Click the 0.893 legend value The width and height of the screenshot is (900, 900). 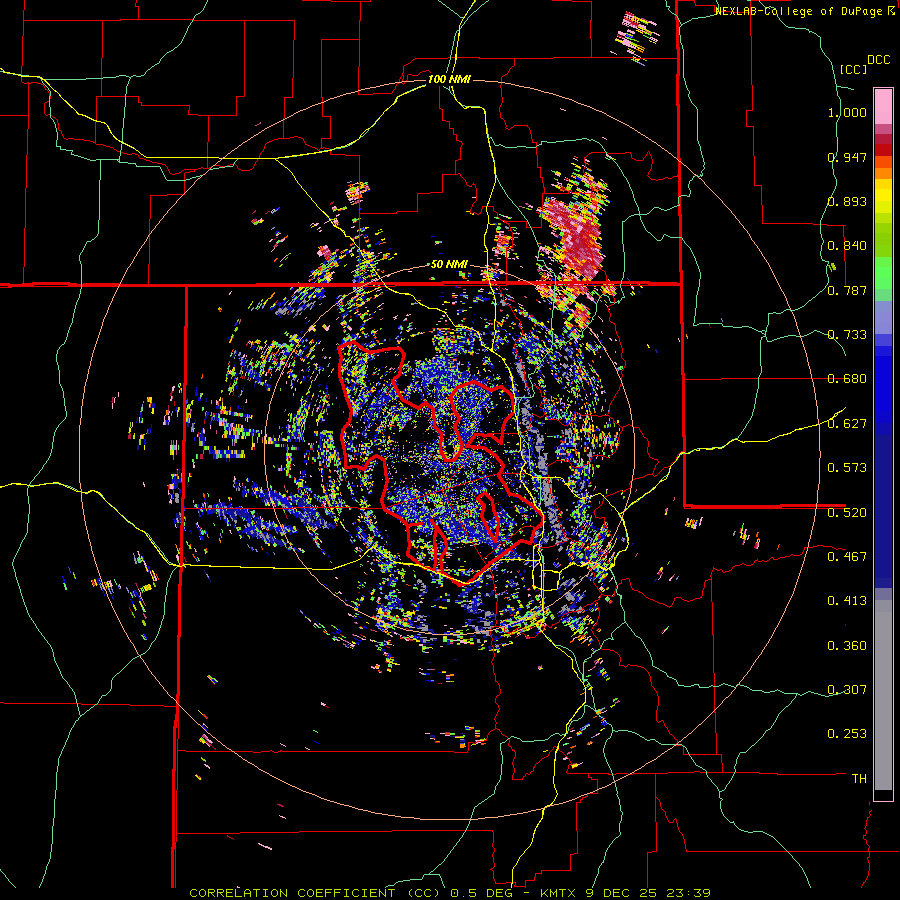[x=847, y=201]
